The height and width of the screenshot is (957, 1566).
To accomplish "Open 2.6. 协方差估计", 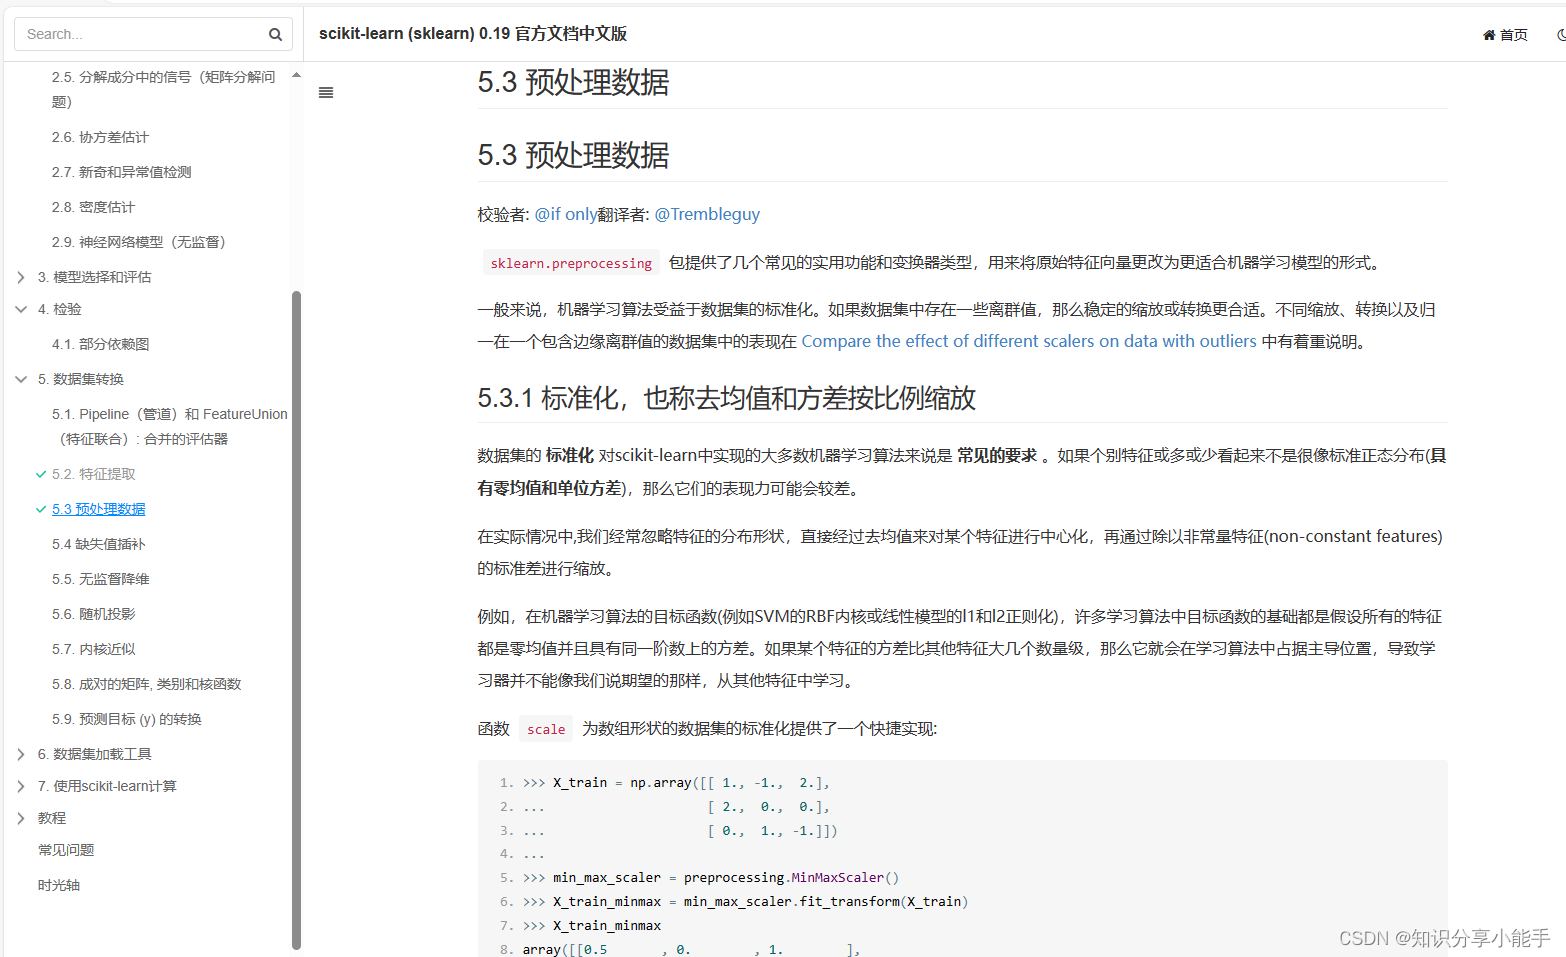I will pyautogui.click(x=100, y=137).
